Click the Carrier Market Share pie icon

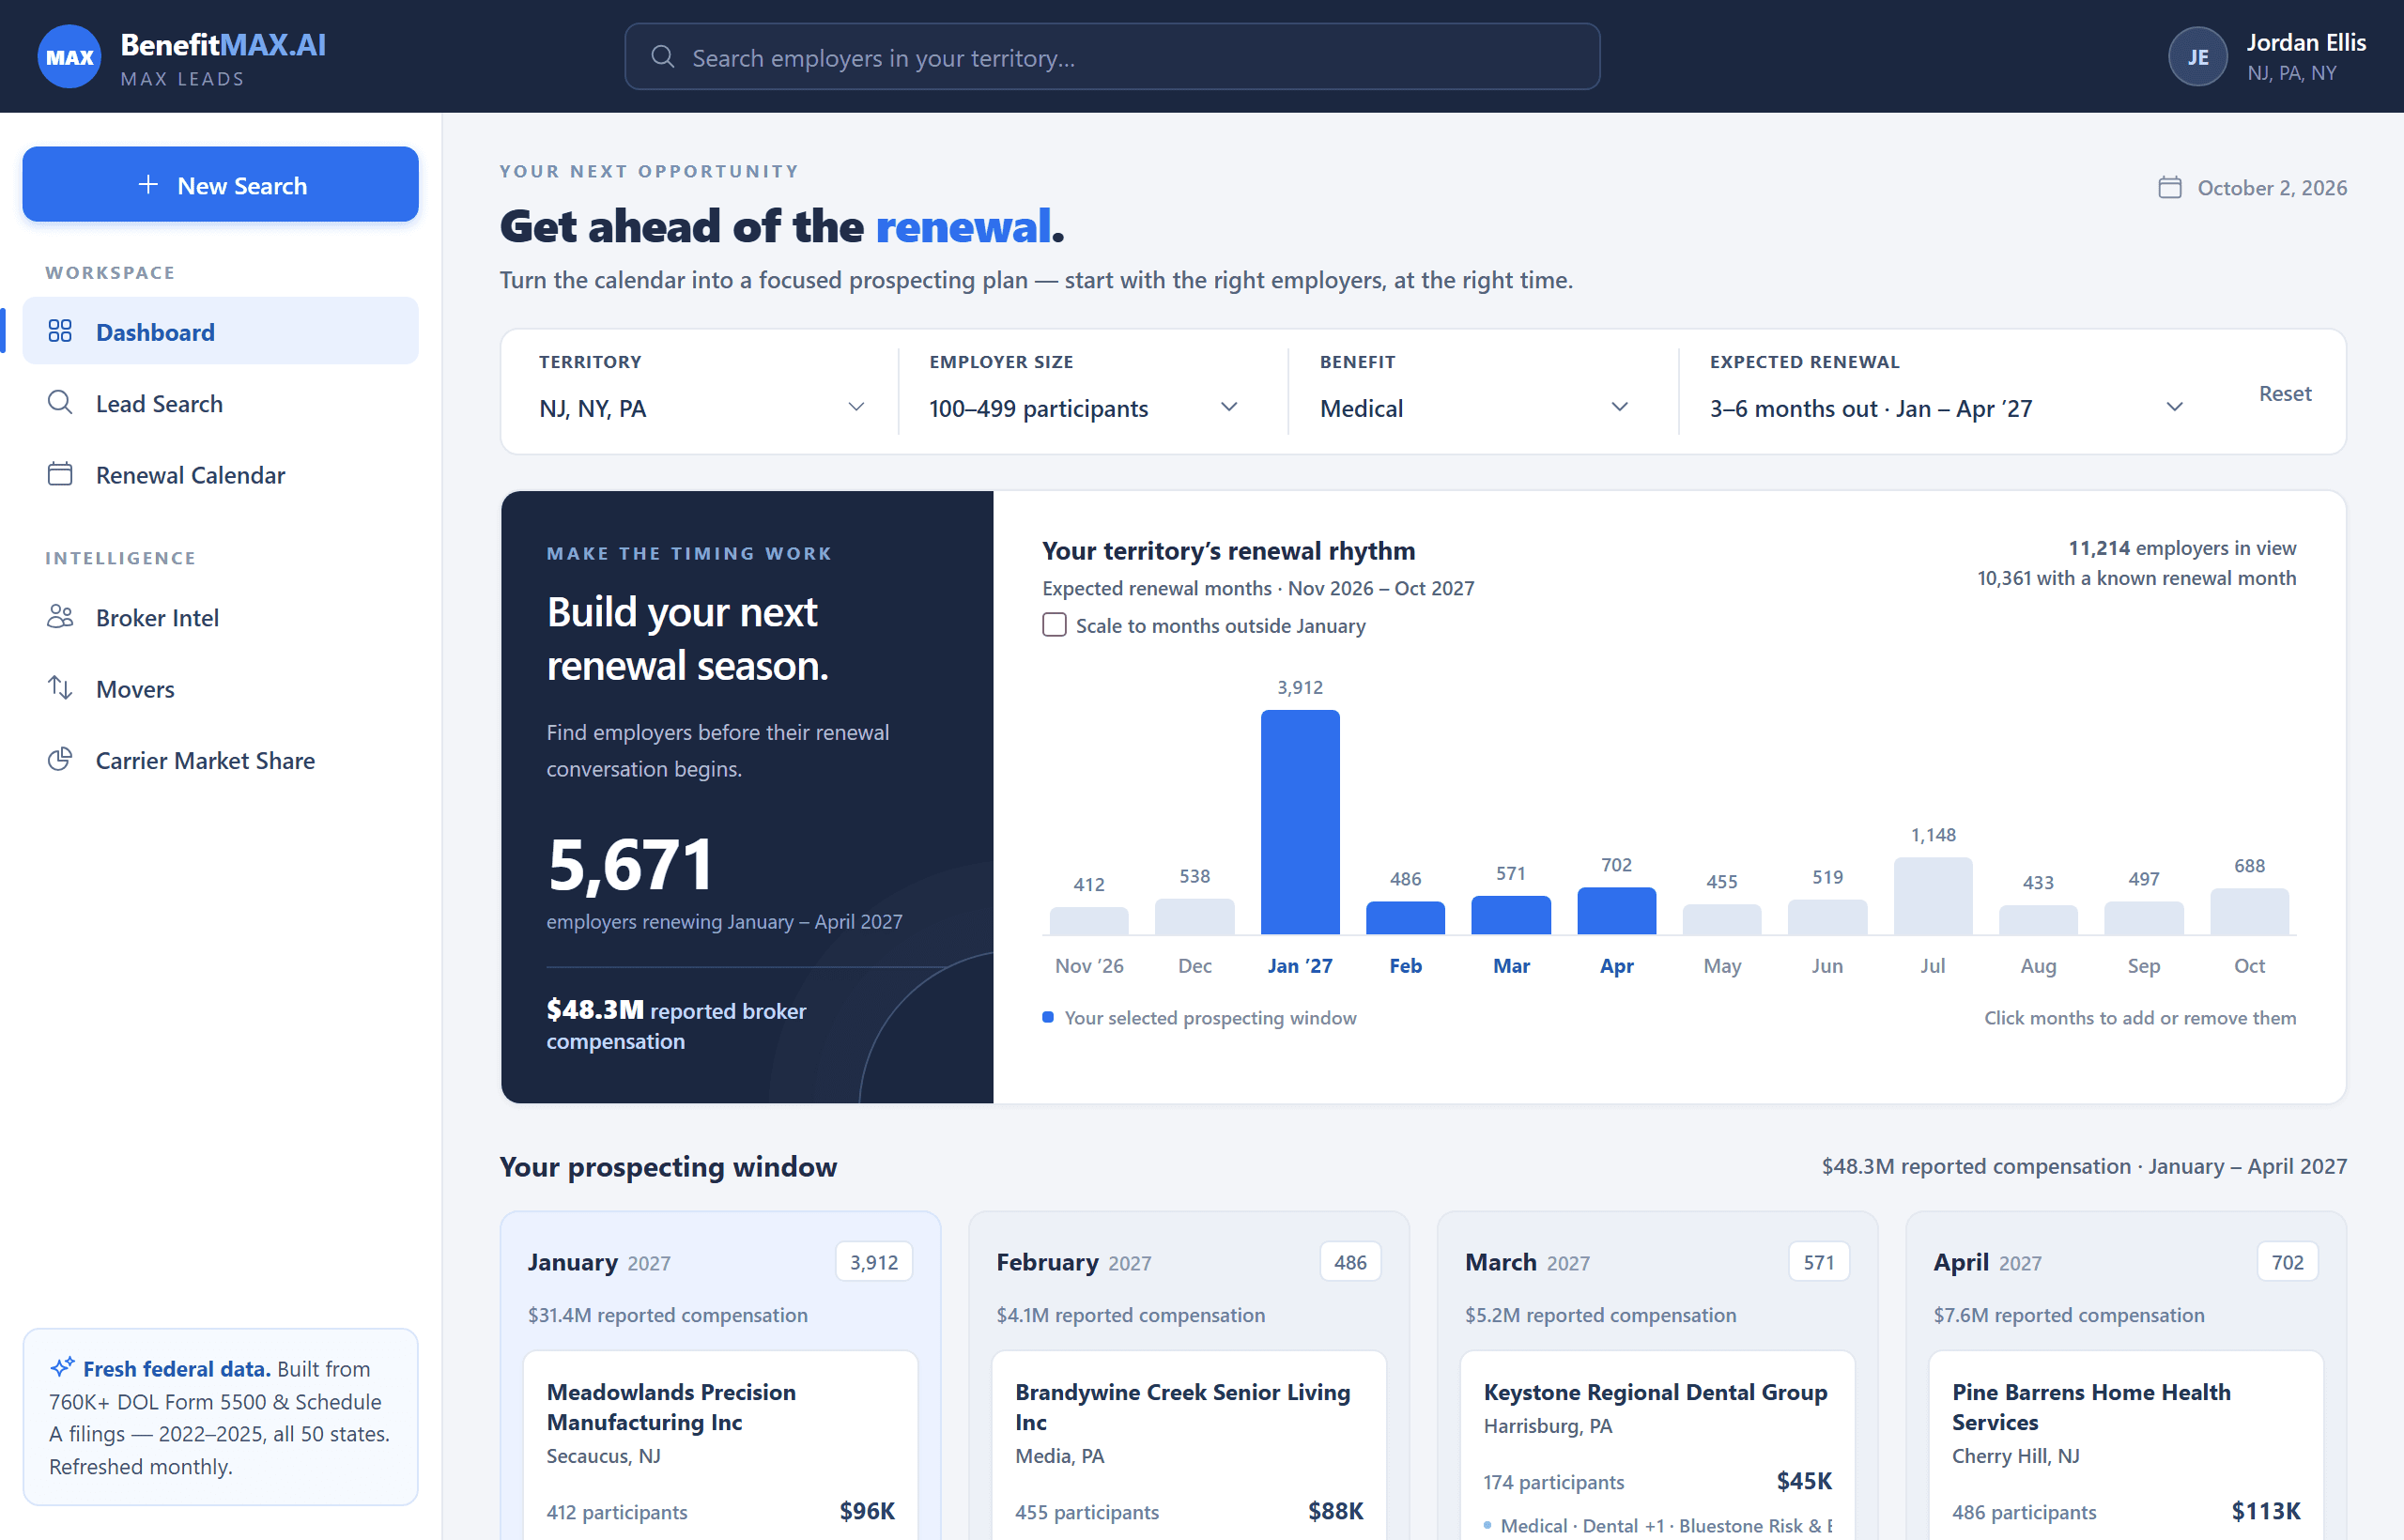coord(60,760)
